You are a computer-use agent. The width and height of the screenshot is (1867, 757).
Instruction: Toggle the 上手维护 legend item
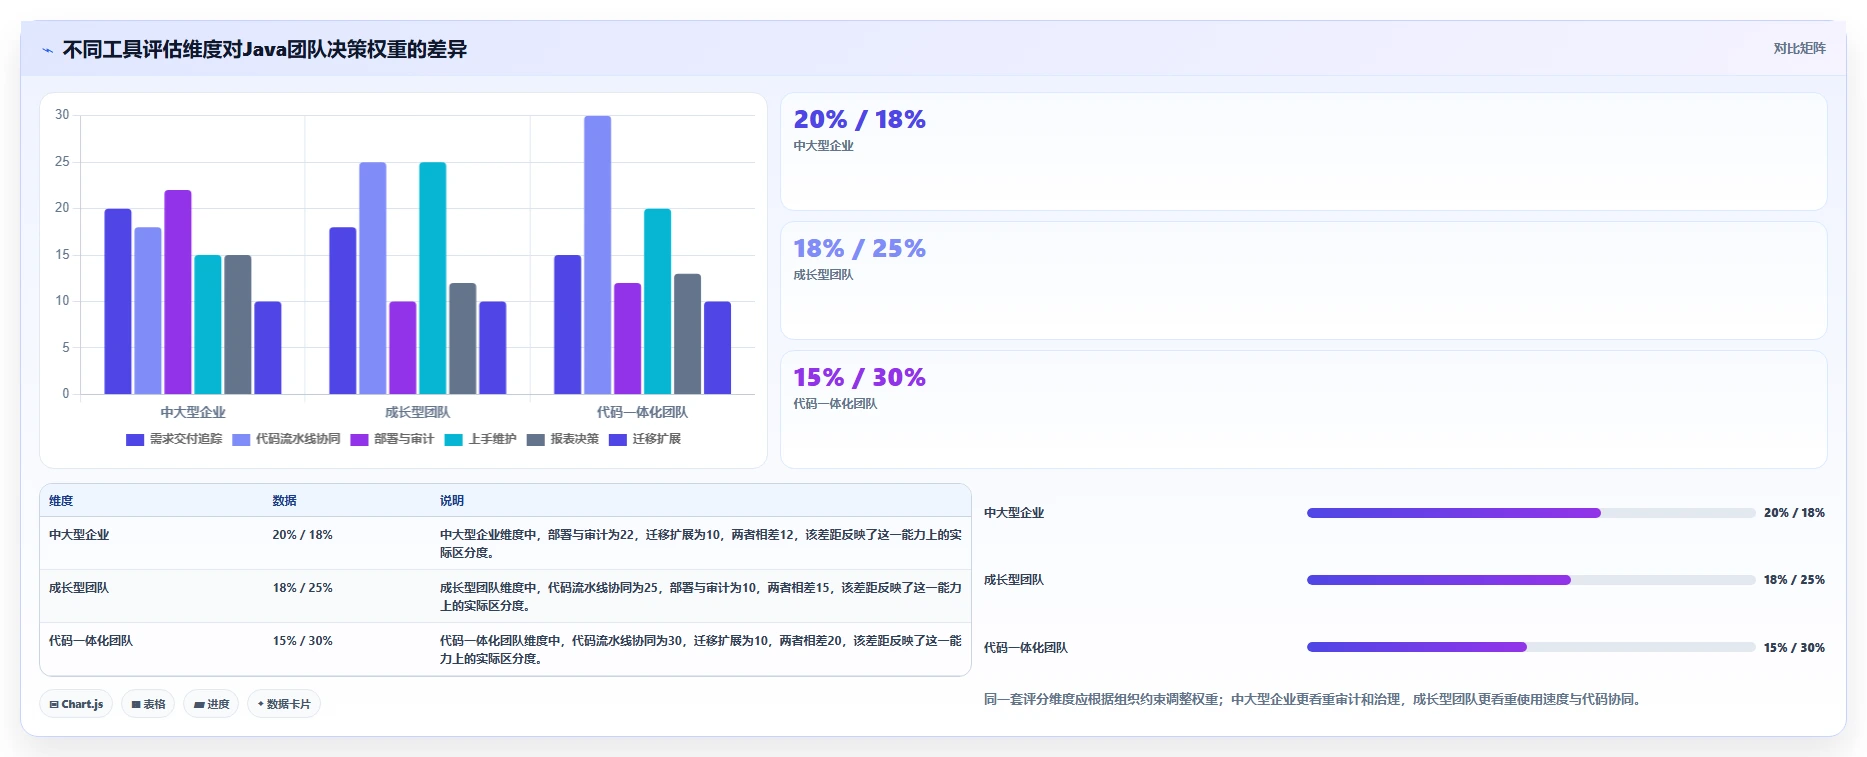[x=480, y=439]
